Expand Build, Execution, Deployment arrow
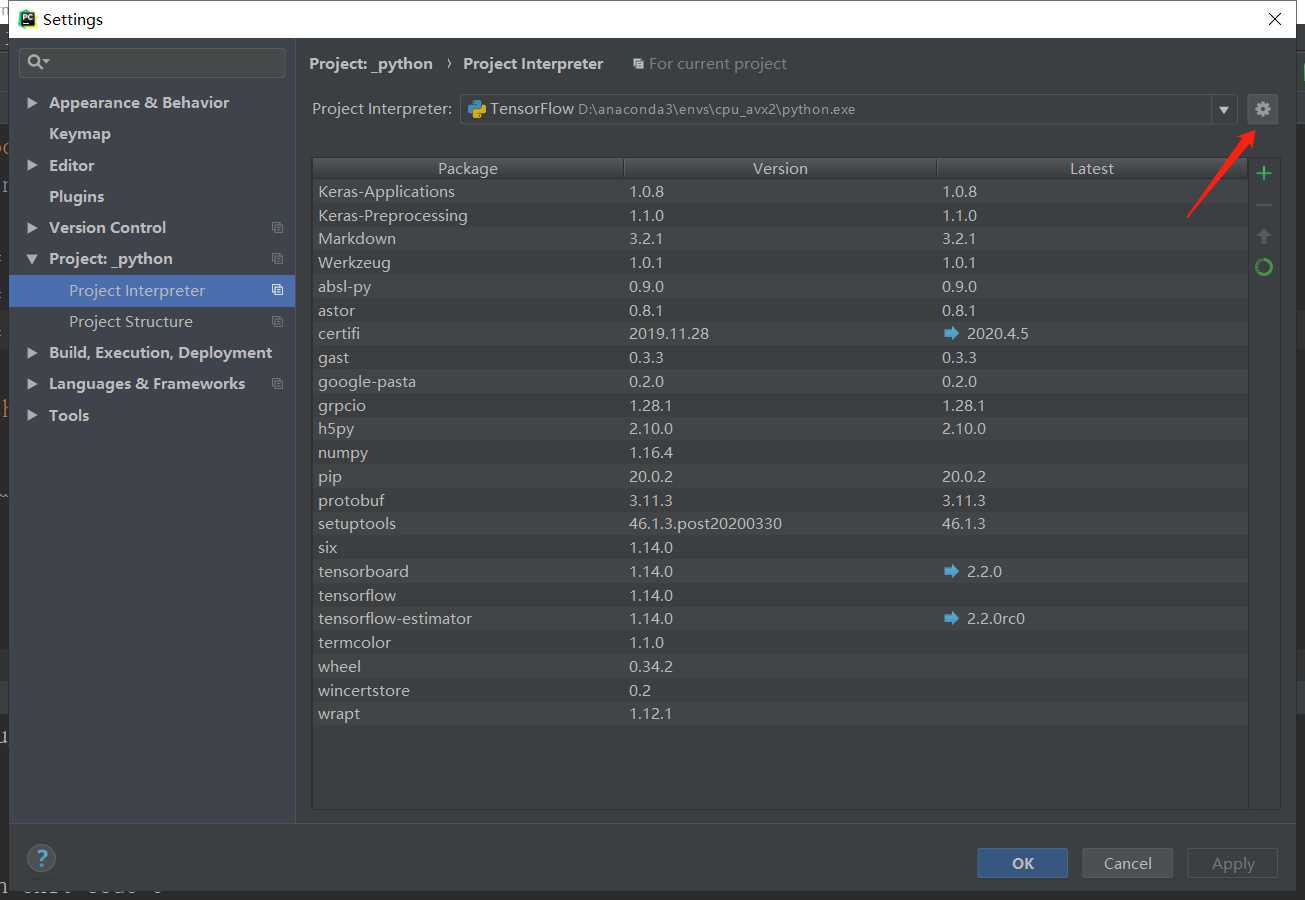 pyautogui.click(x=33, y=353)
